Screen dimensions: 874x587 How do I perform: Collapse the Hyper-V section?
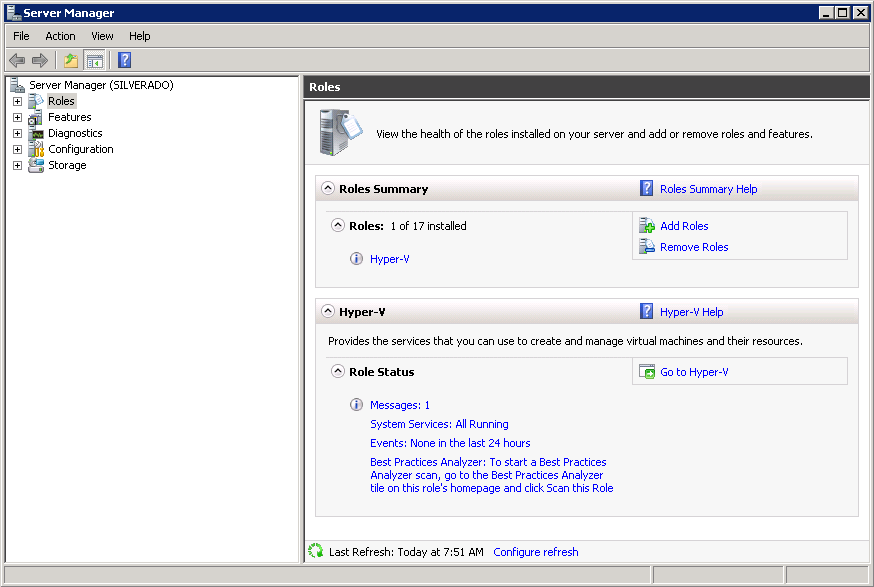point(328,311)
